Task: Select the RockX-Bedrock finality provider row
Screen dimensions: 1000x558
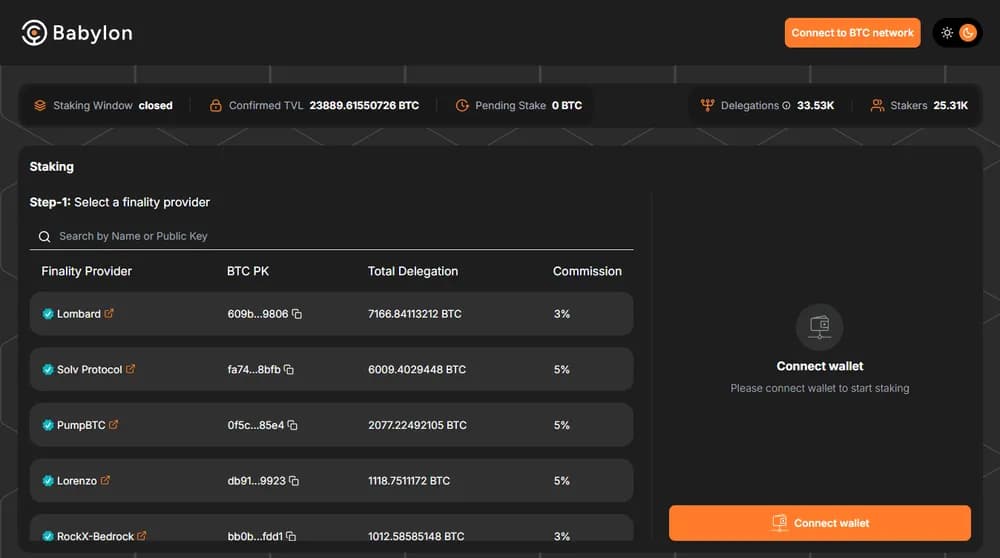Action: [330, 531]
